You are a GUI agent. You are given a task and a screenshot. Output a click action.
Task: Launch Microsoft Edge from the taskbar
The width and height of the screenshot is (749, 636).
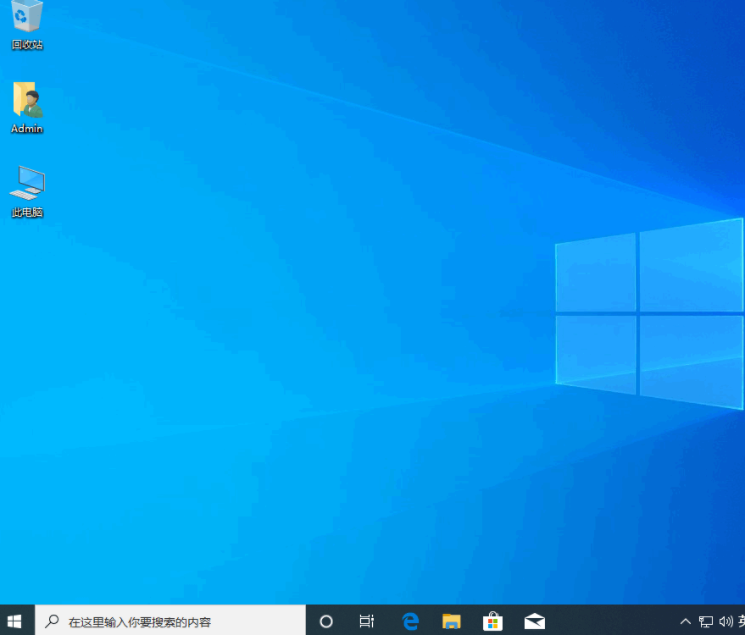(410, 621)
